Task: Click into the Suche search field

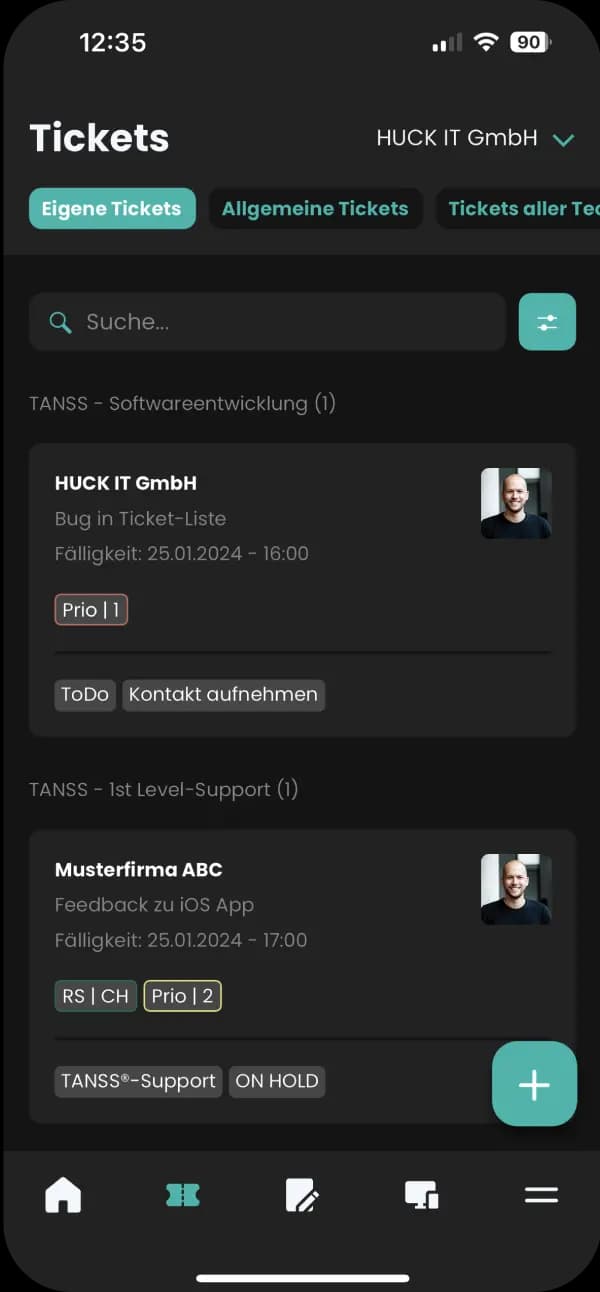Action: [x=267, y=322]
